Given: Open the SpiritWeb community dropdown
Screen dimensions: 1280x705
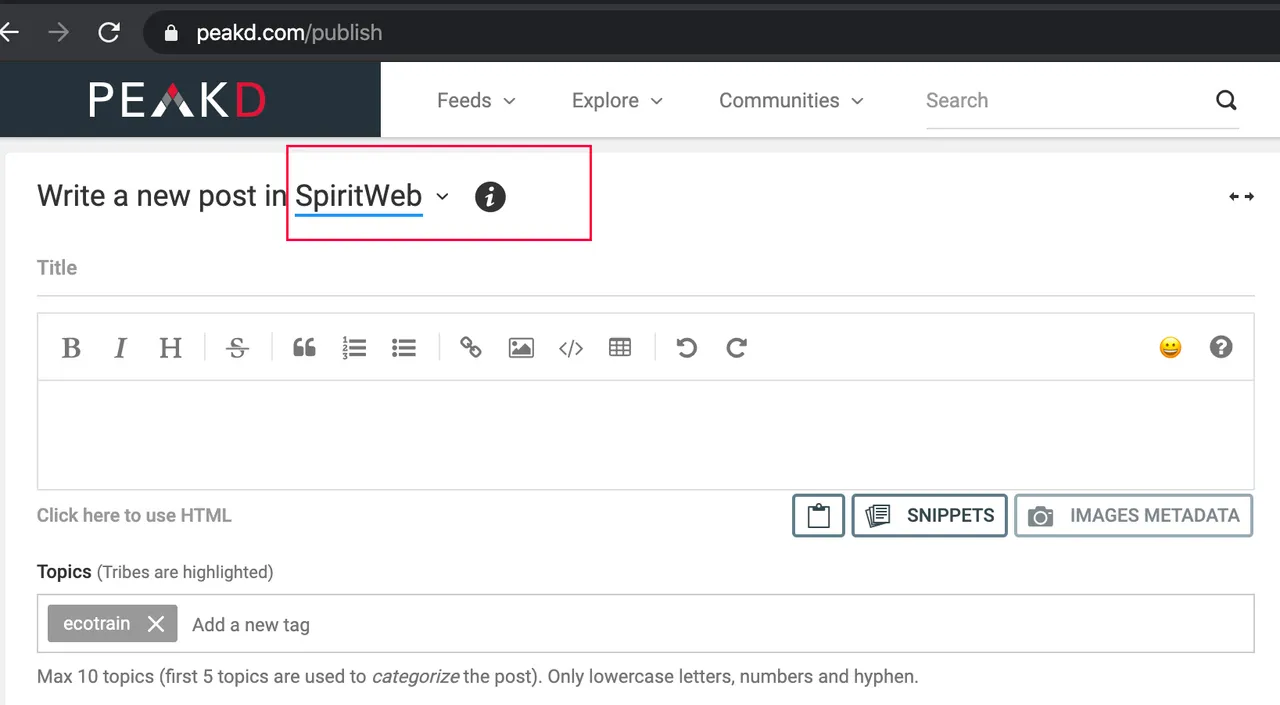Looking at the screenshot, I should tap(372, 197).
